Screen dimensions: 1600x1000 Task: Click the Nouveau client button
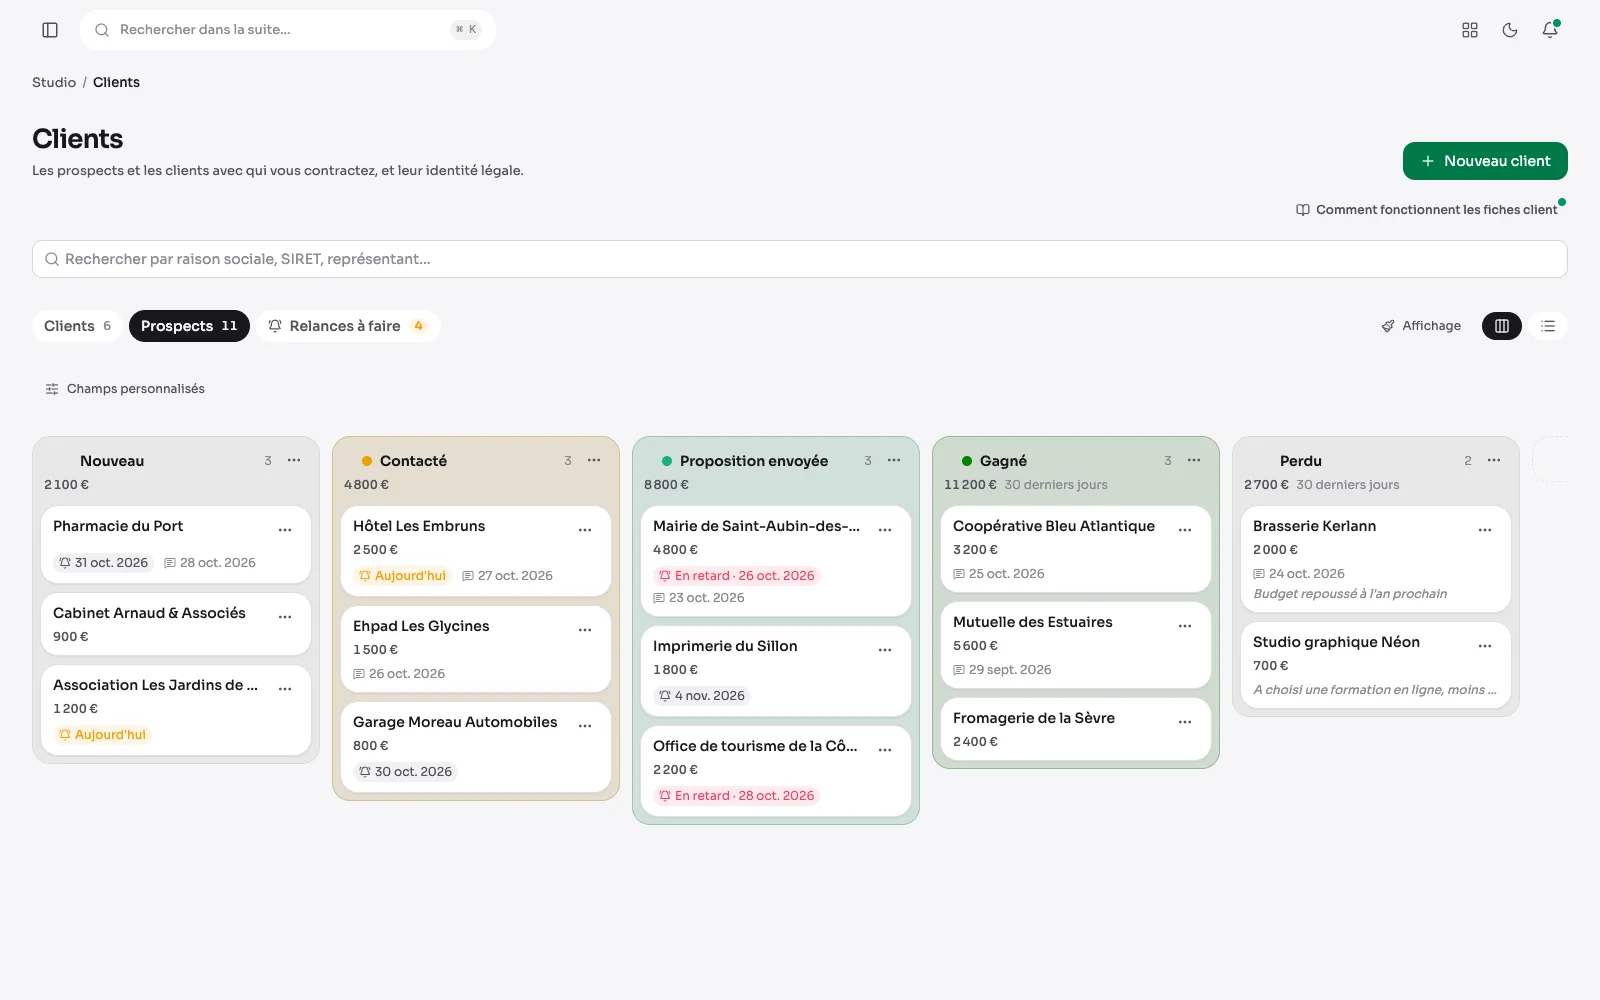[x=1485, y=161]
